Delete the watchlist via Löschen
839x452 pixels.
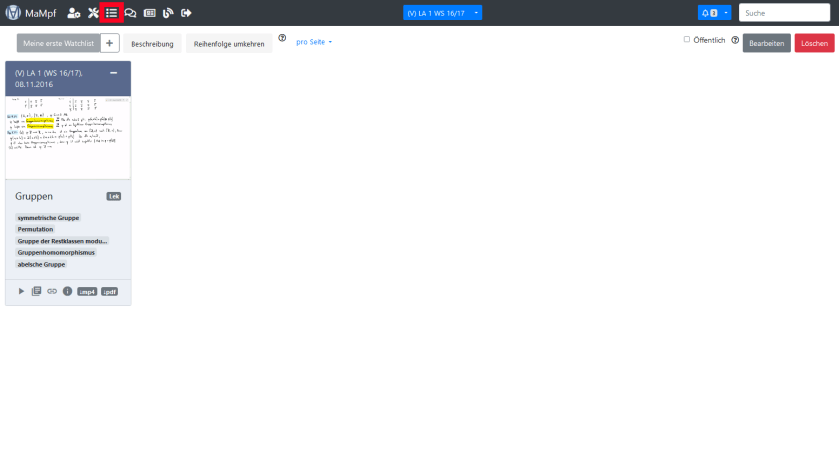click(814, 43)
